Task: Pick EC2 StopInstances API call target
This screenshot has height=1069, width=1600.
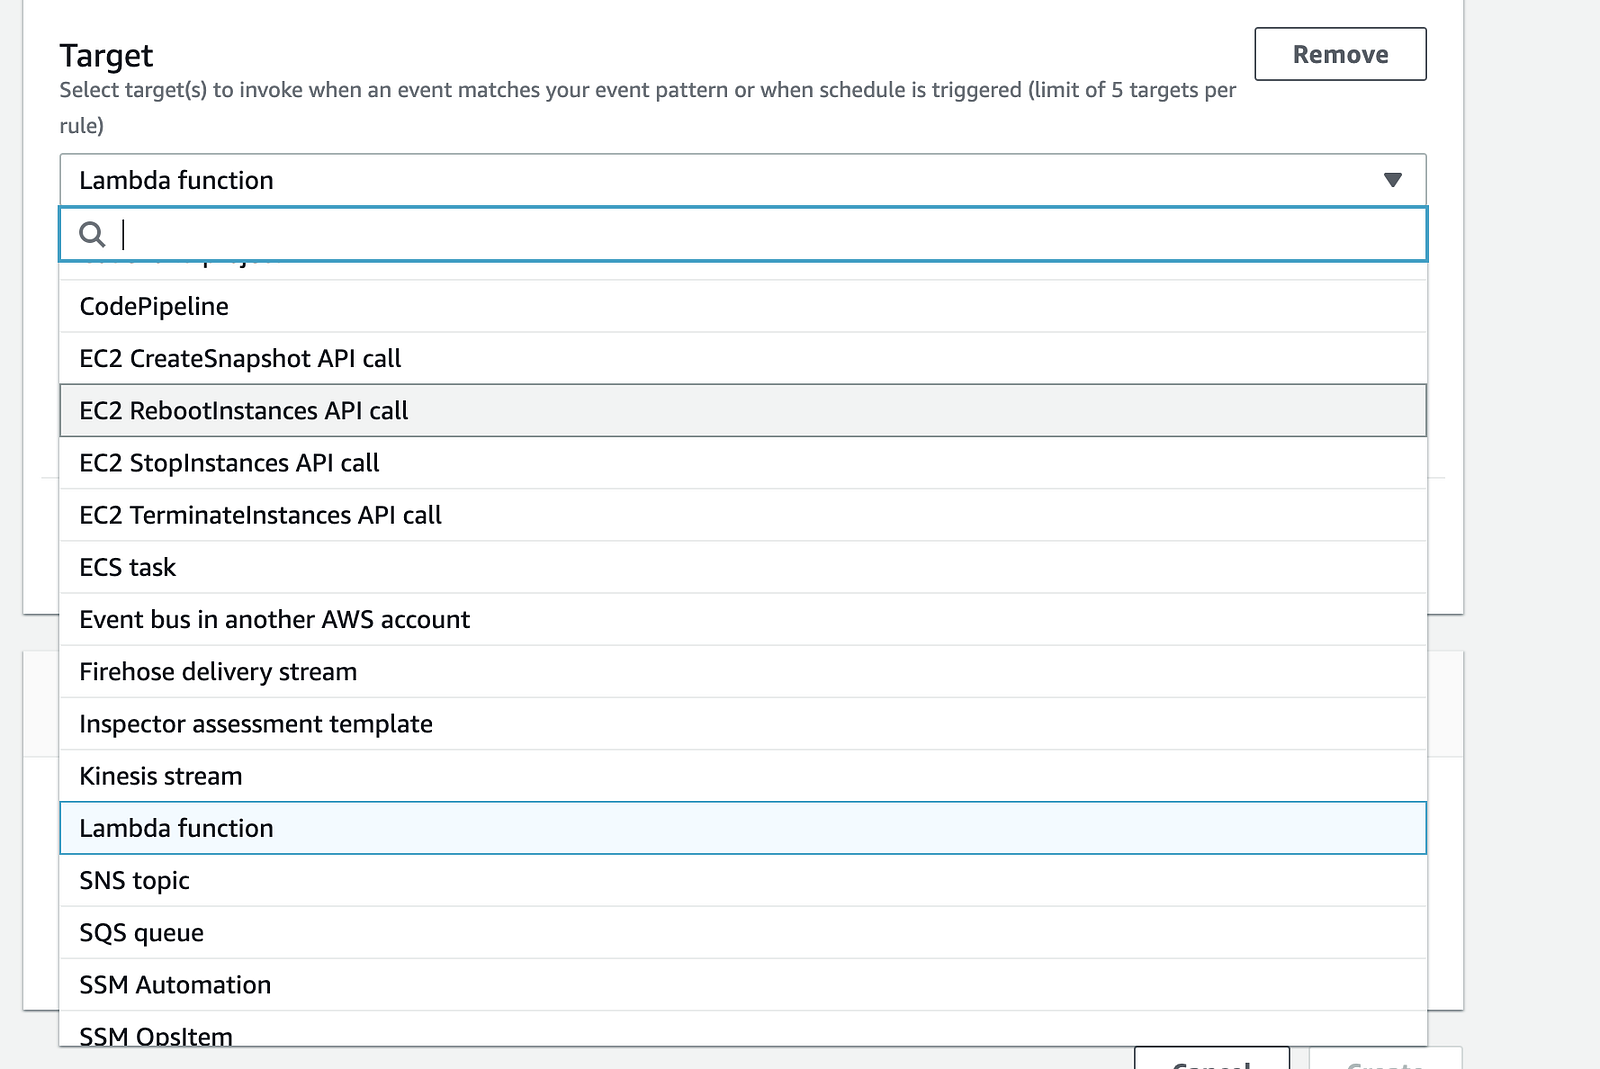Action: [x=229, y=463]
